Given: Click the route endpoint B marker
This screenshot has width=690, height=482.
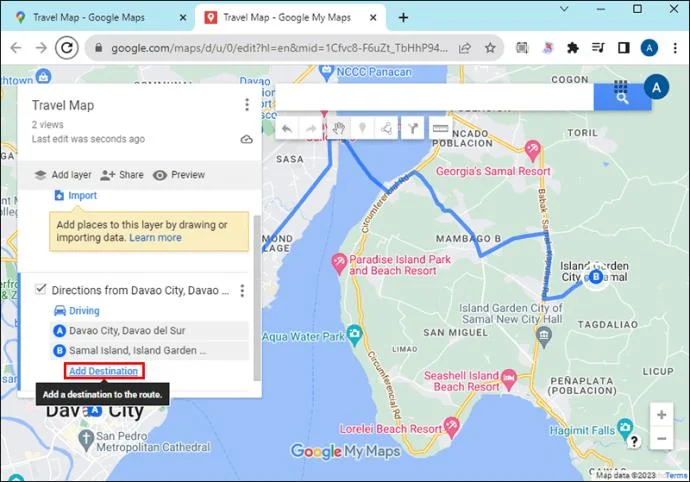Looking at the screenshot, I should point(596,277).
